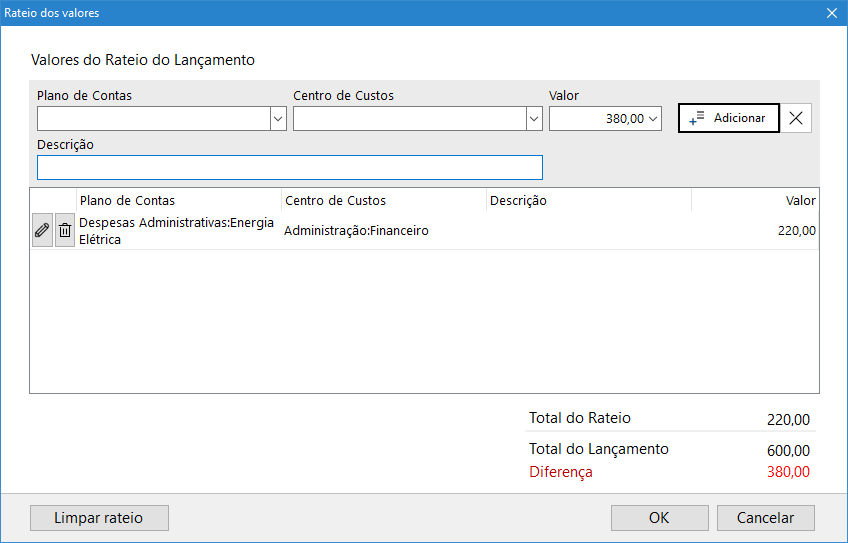This screenshot has width=848, height=543.
Task: Open the Plano de Contas dropdown arrow
Action: 278,118
